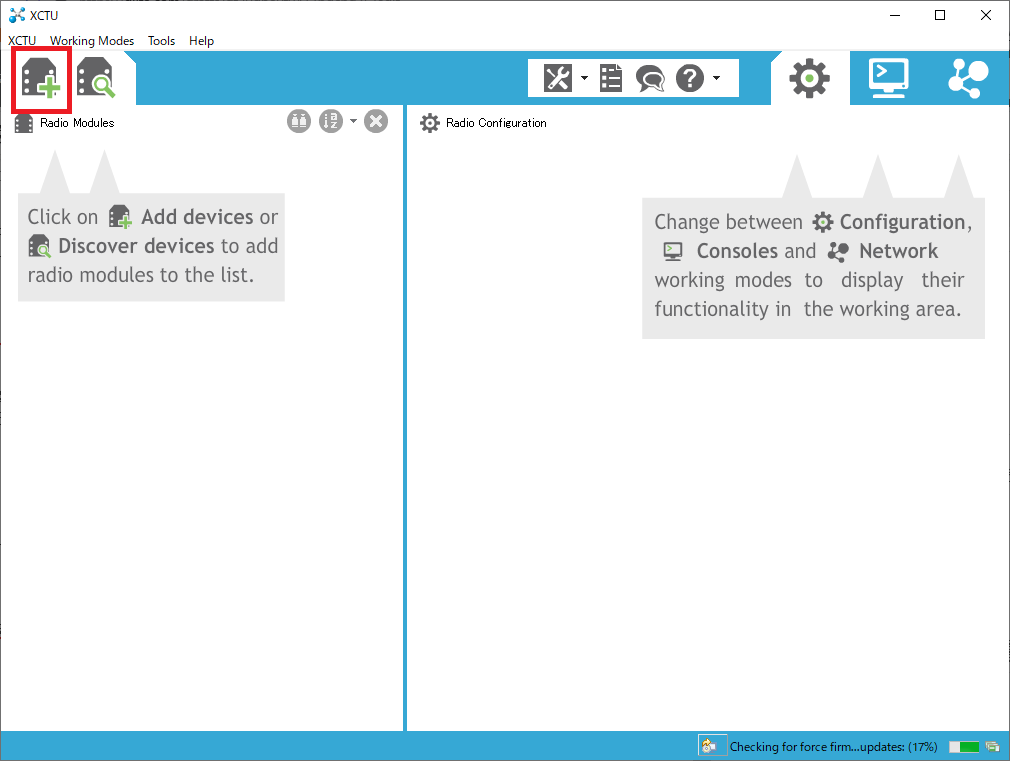Expand the Help icon dropdown arrow
The height and width of the screenshot is (761, 1010).
tap(716, 78)
